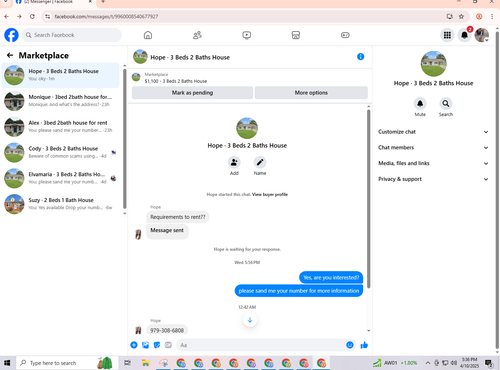Open File Explorer from the taskbar
The width and height of the screenshot is (500, 370).
point(145,363)
